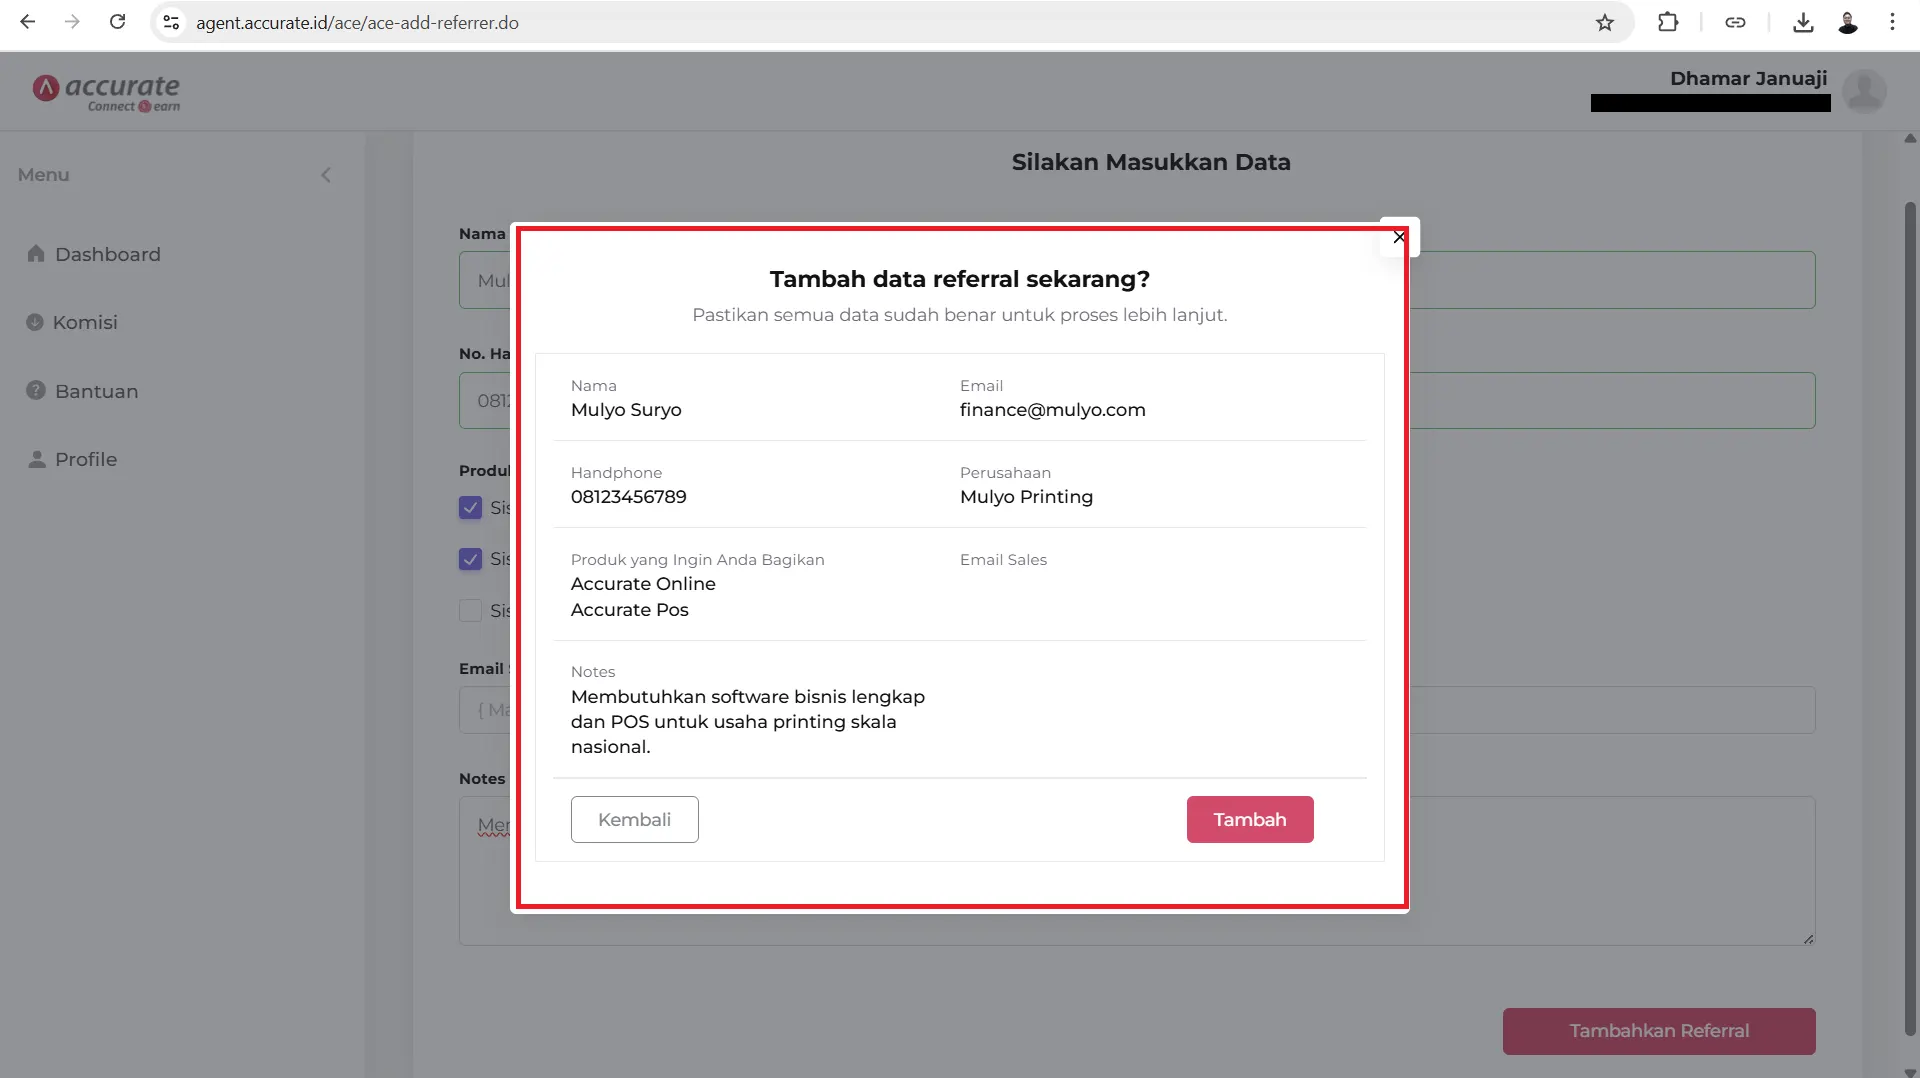Click the address bar URL

coord(357,23)
